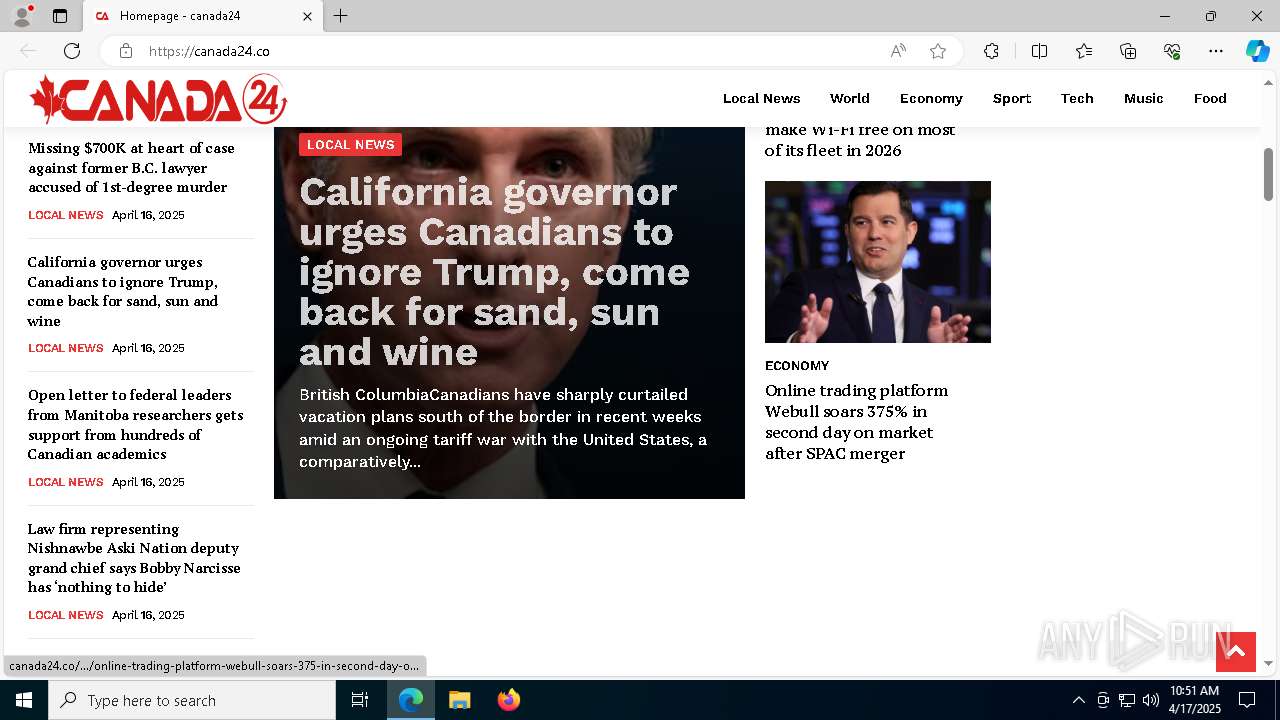The height and width of the screenshot is (720, 1280).
Task: Open the Wi-Fi free on fleet article
Action: click(860, 140)
